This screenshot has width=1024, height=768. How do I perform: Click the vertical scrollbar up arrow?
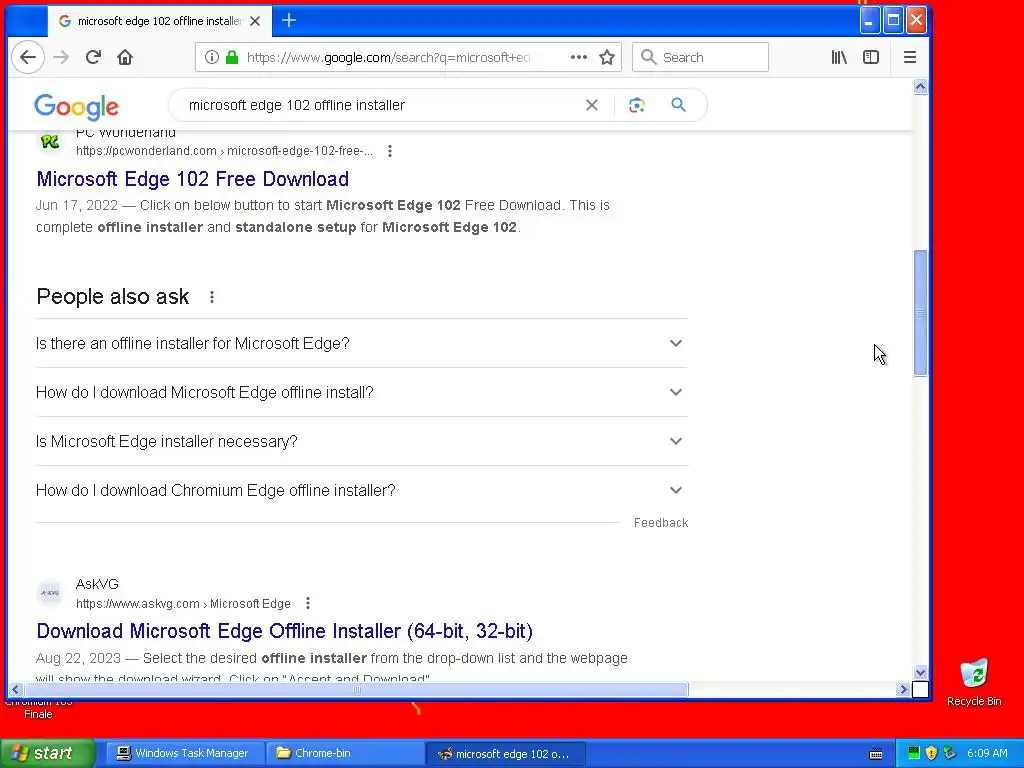[x=920, y=87]
